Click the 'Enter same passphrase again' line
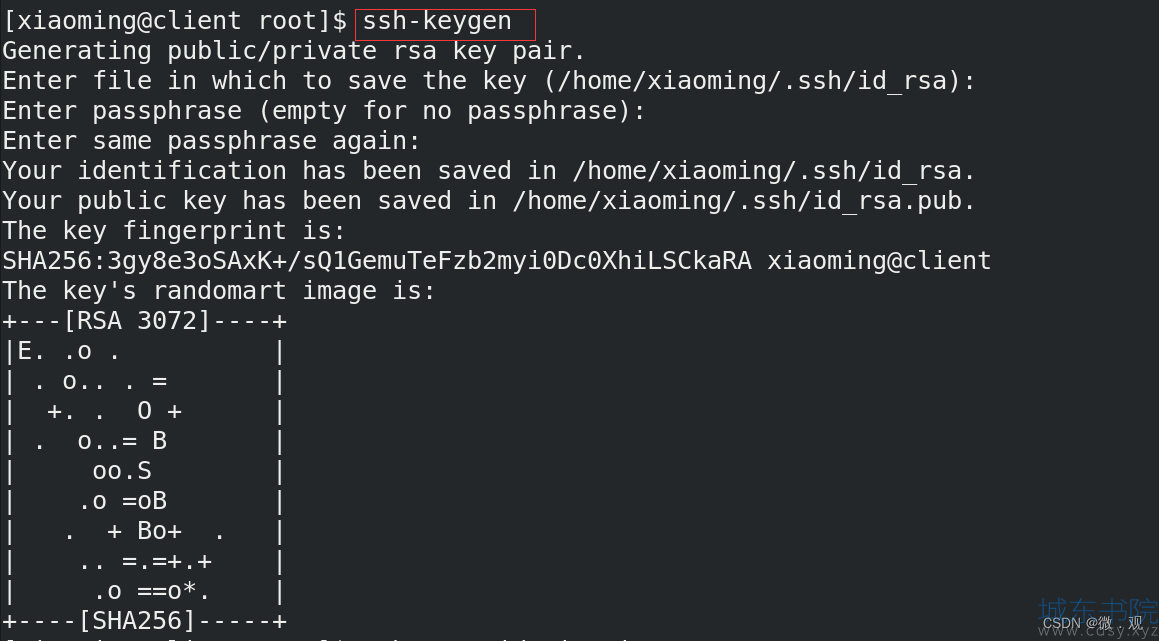1159x641 pixels. (x=211, y=141)
